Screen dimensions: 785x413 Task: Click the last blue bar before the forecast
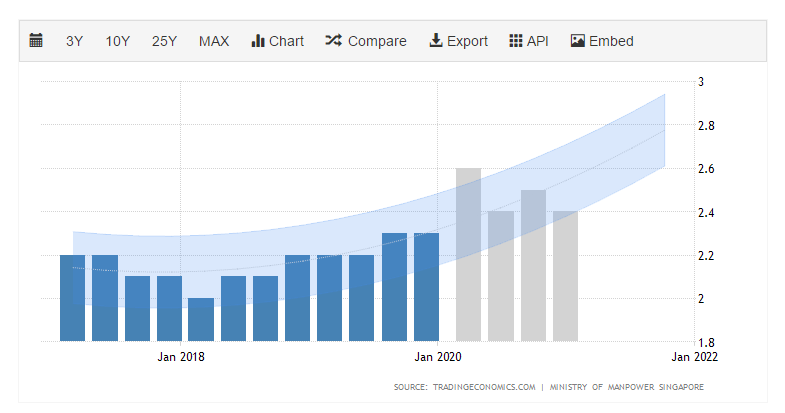click(426, 288)
